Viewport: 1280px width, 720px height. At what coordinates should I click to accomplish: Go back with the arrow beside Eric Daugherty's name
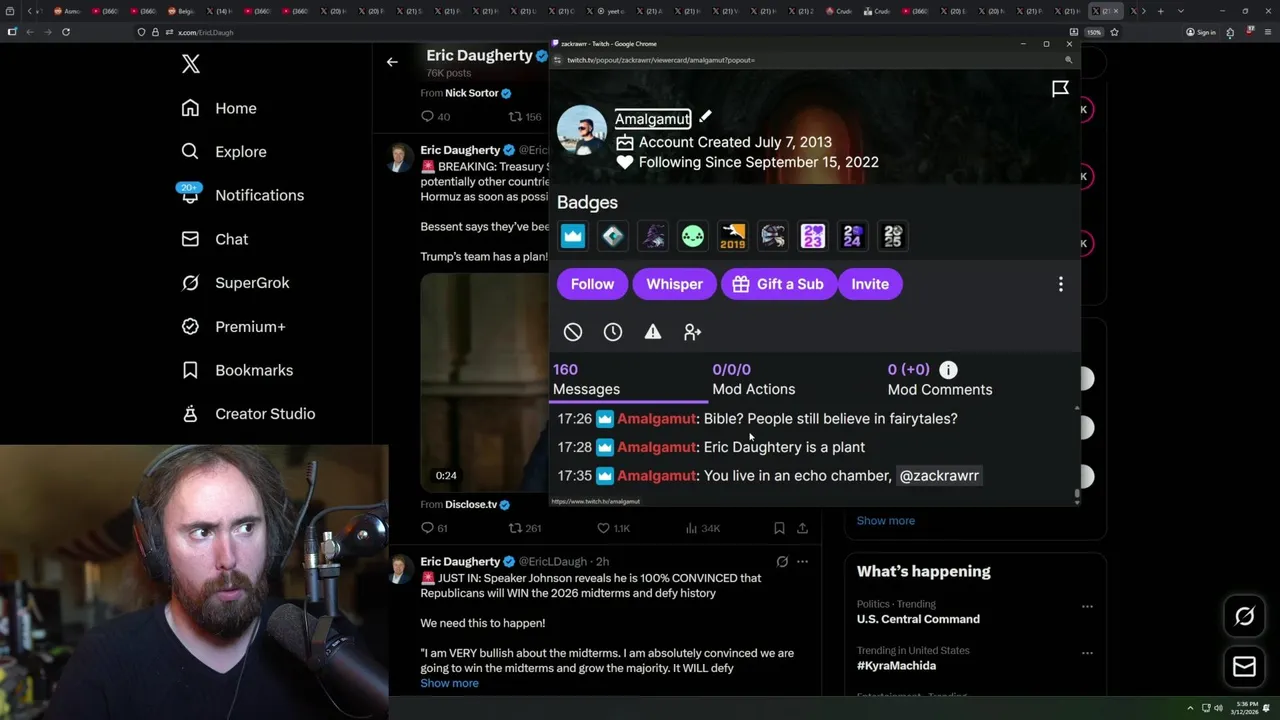tap(392, 62)
